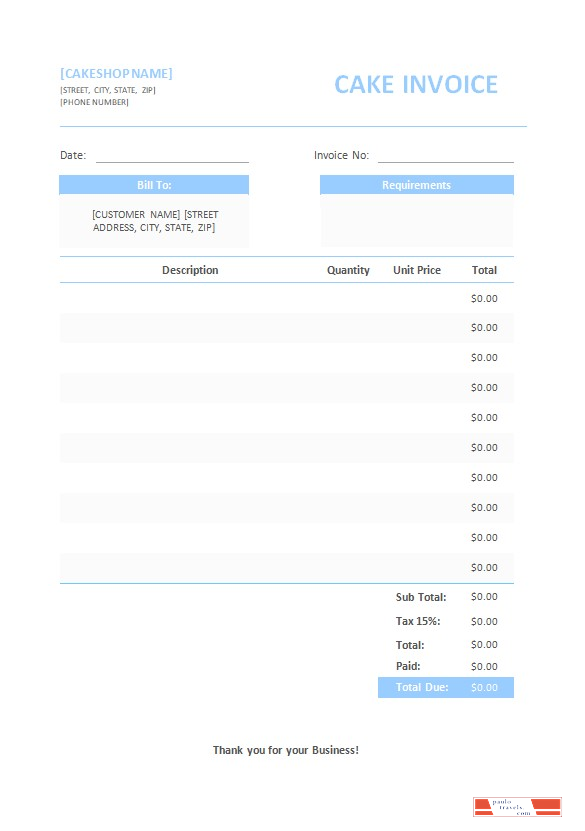
Task: Click the Thank you for your Business text
Action: coord(286,750)
